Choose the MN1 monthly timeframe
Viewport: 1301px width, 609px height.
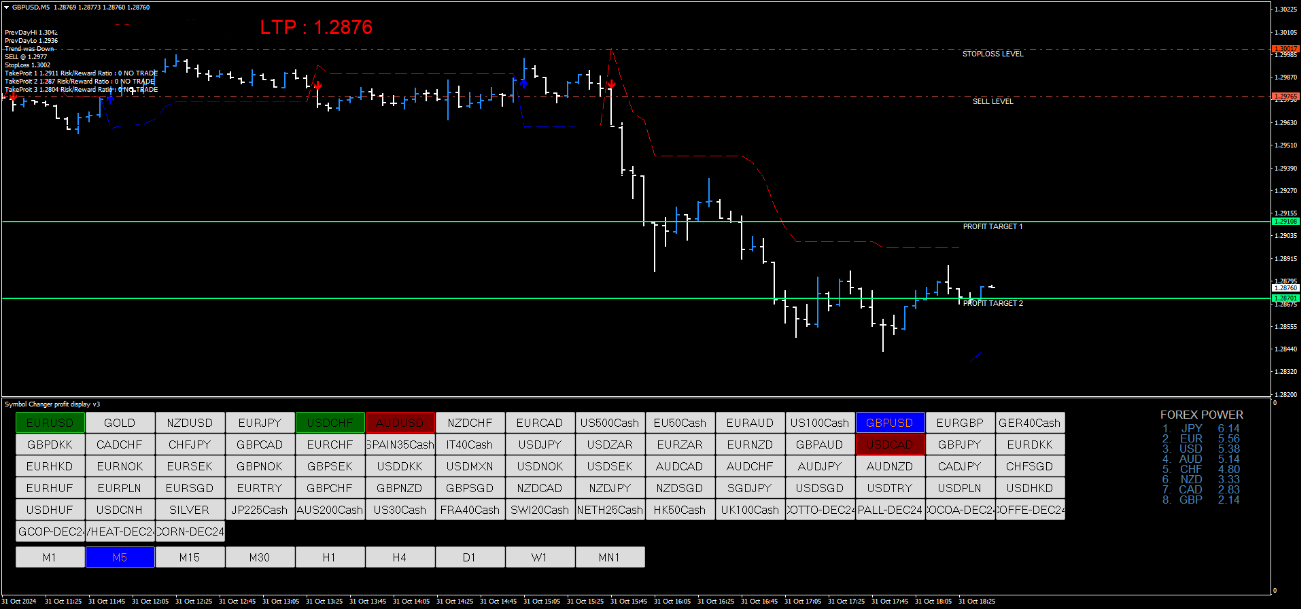(610, 557)
